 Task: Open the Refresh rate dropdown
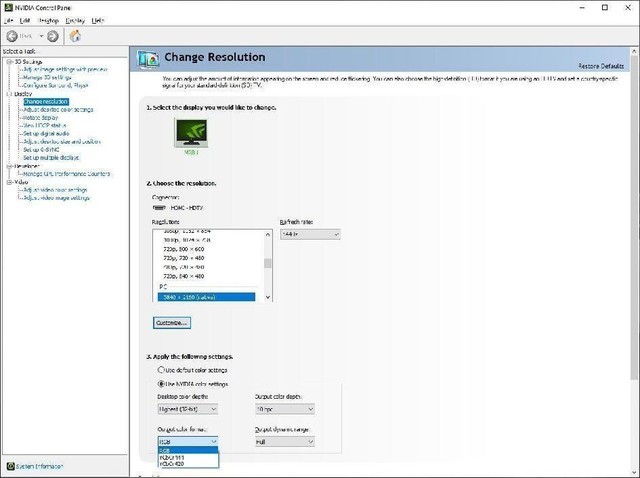[x=310, y=234]
